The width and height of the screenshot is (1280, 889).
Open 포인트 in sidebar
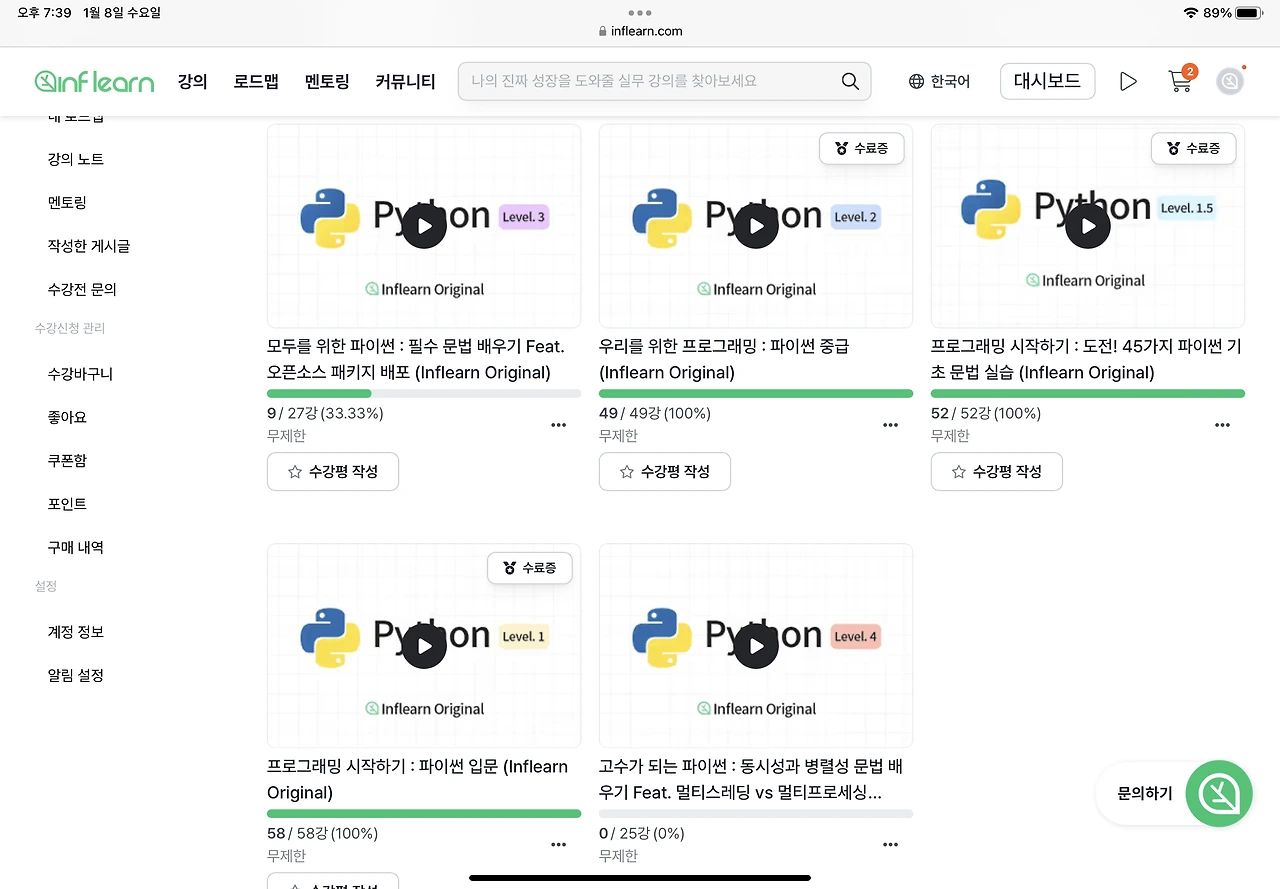pyautogui.click(x=67, y=504)
